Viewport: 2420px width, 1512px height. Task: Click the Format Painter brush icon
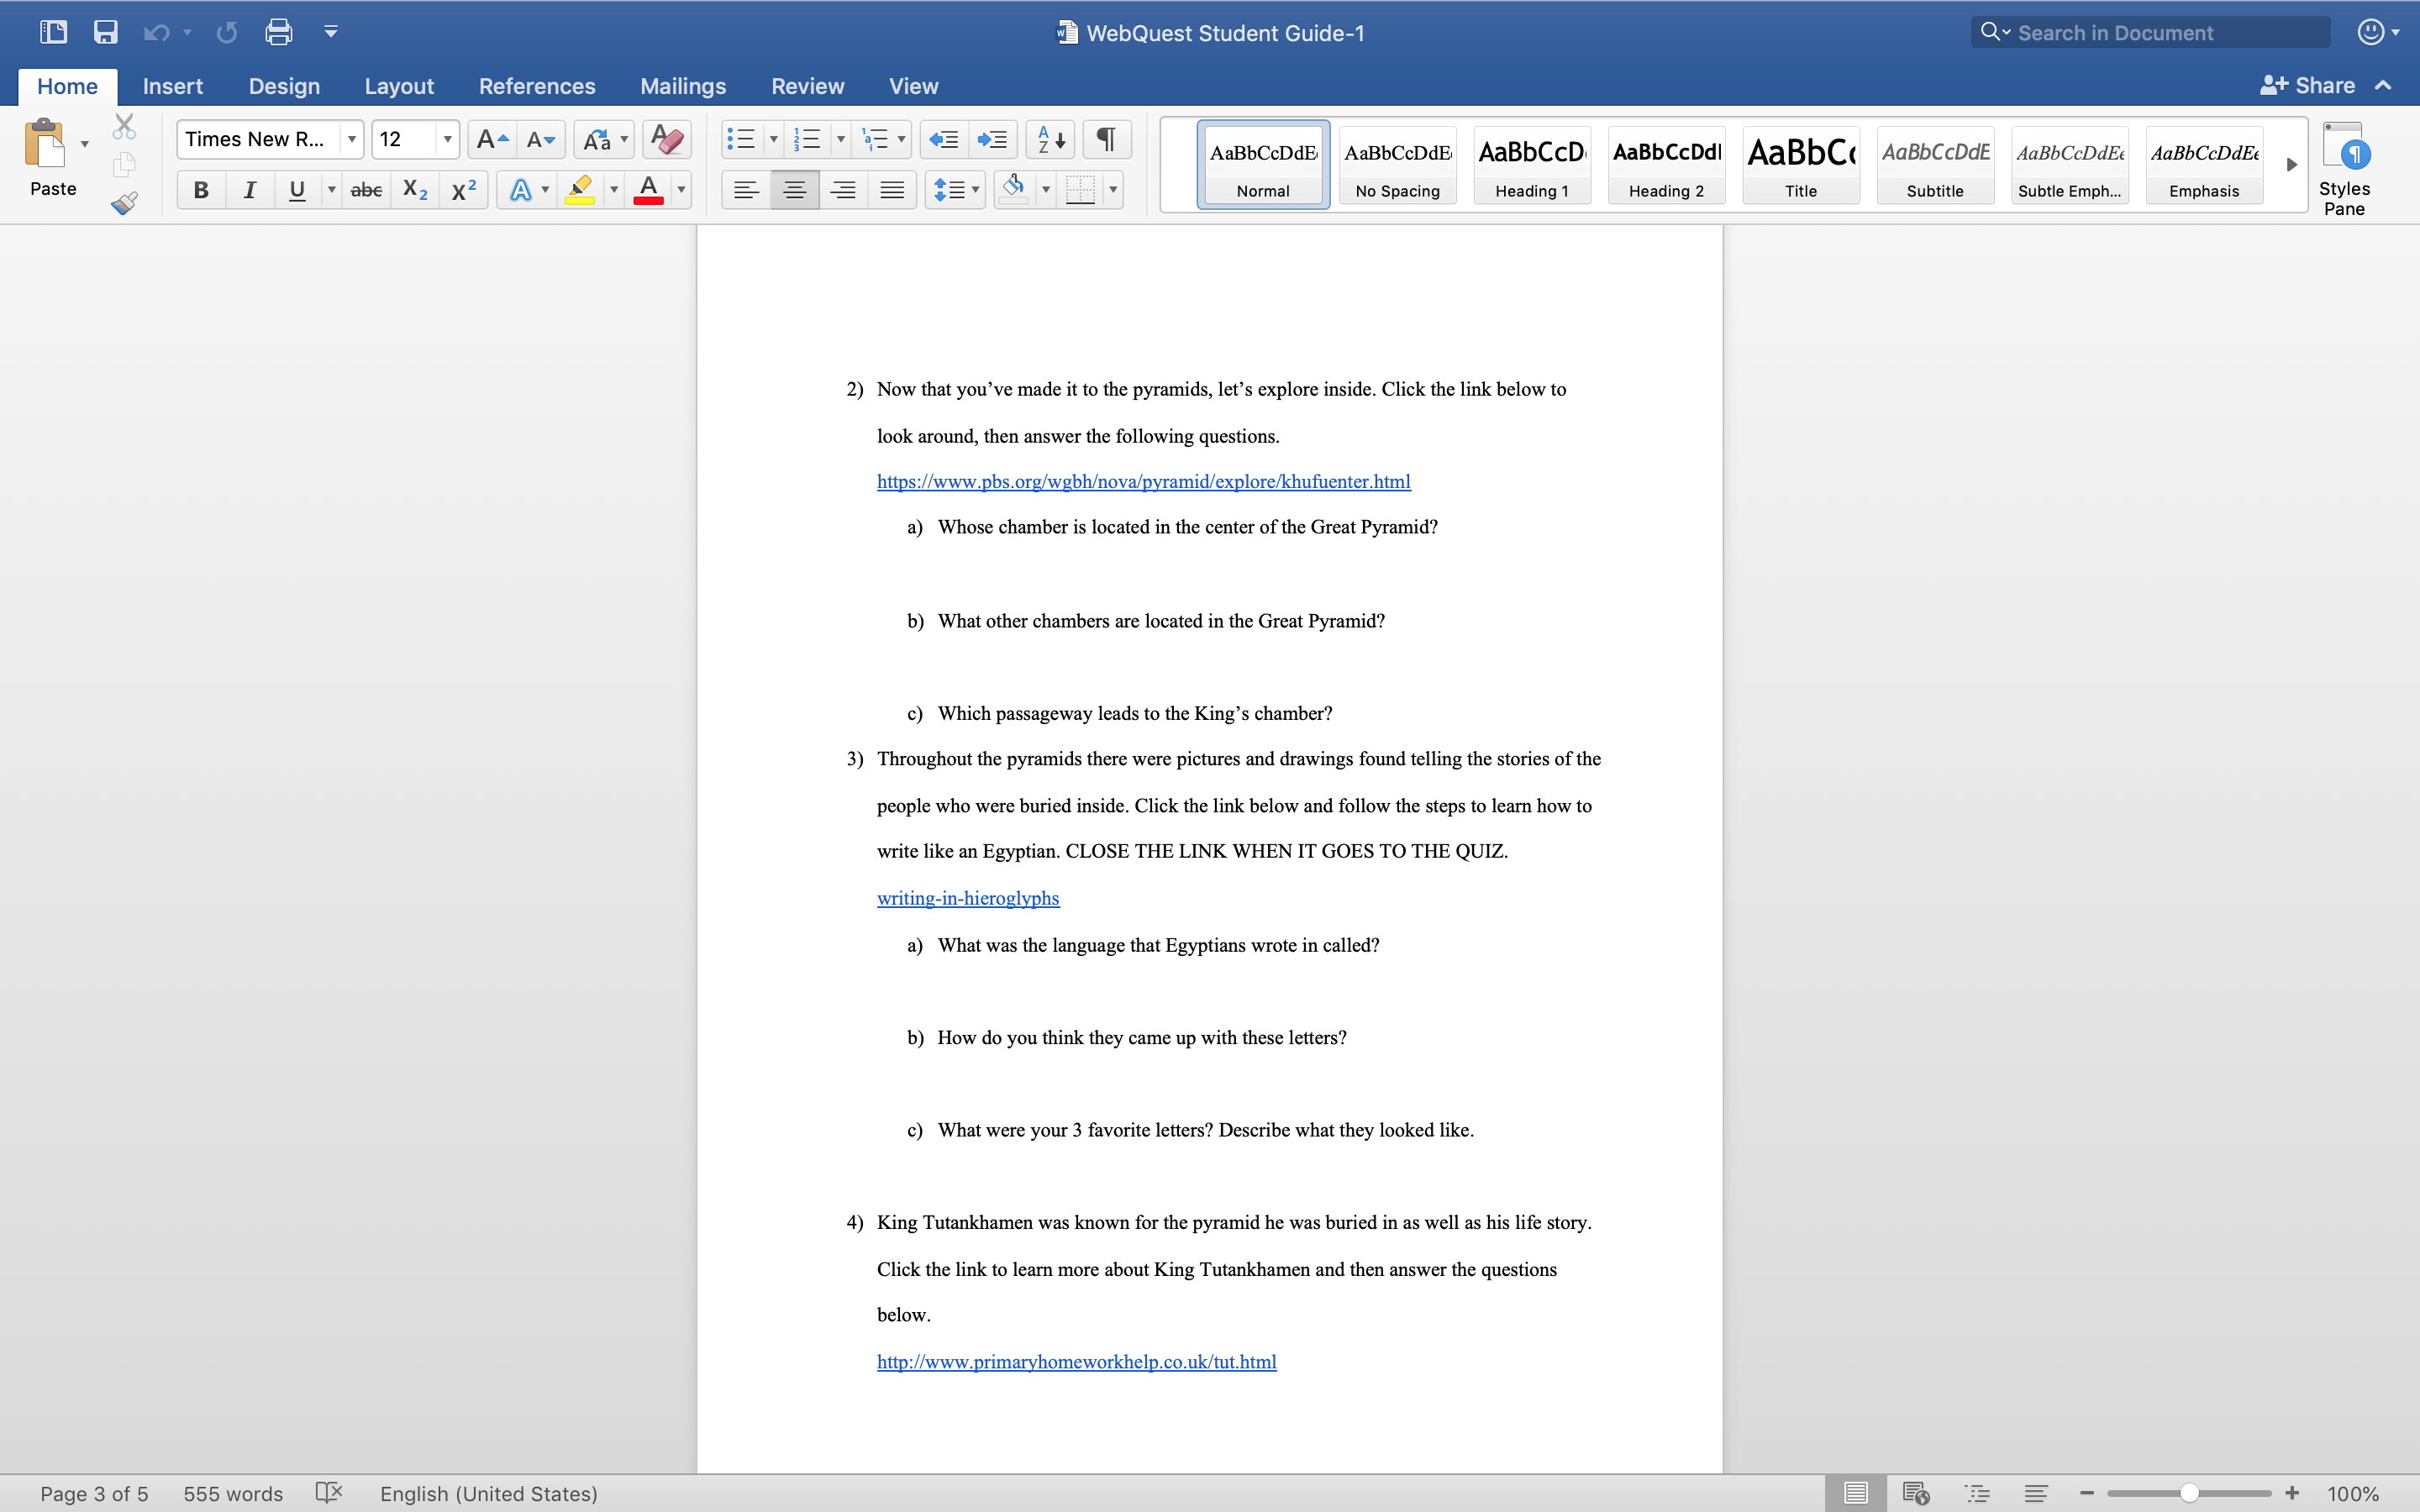(x=124, y=204)
